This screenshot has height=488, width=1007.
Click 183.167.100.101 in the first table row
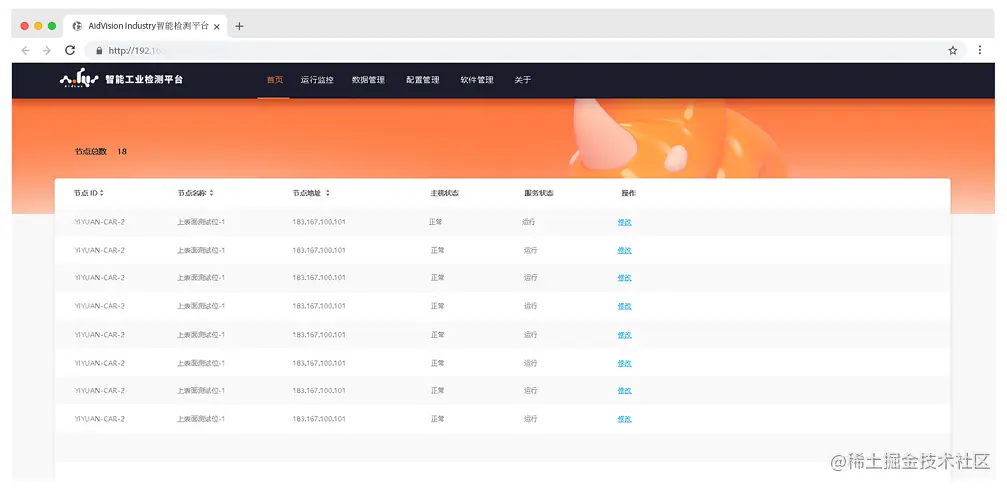[319, 222]
